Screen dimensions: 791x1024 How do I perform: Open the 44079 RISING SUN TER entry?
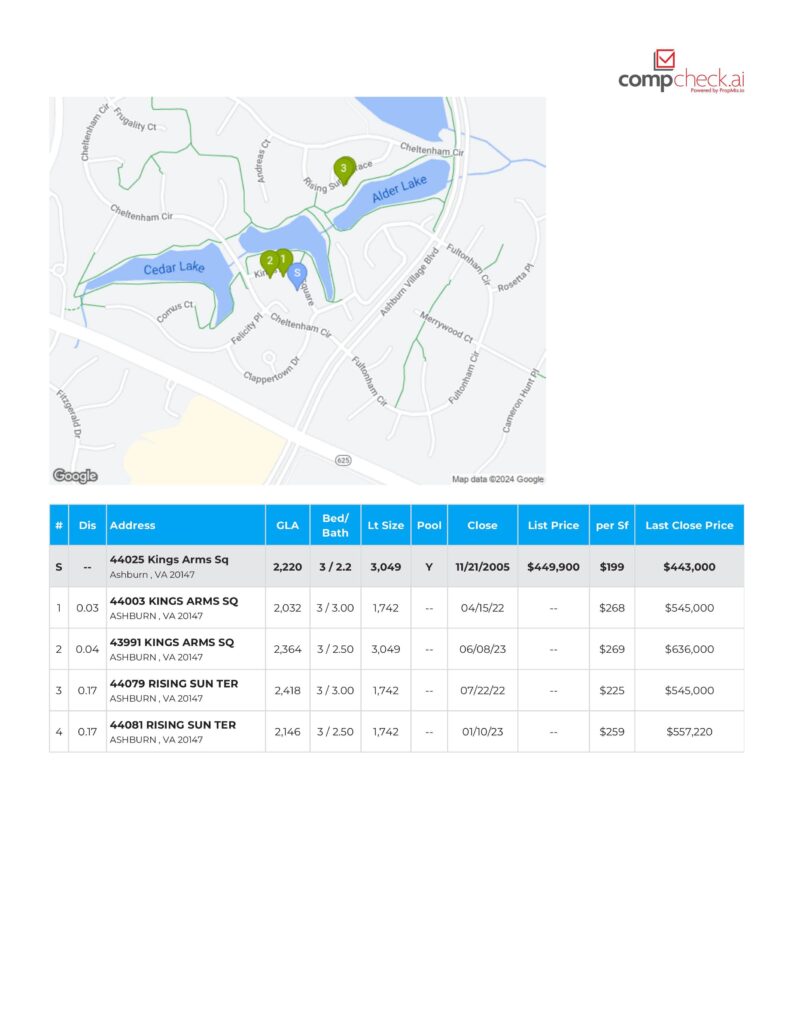(x=173, y=684)
